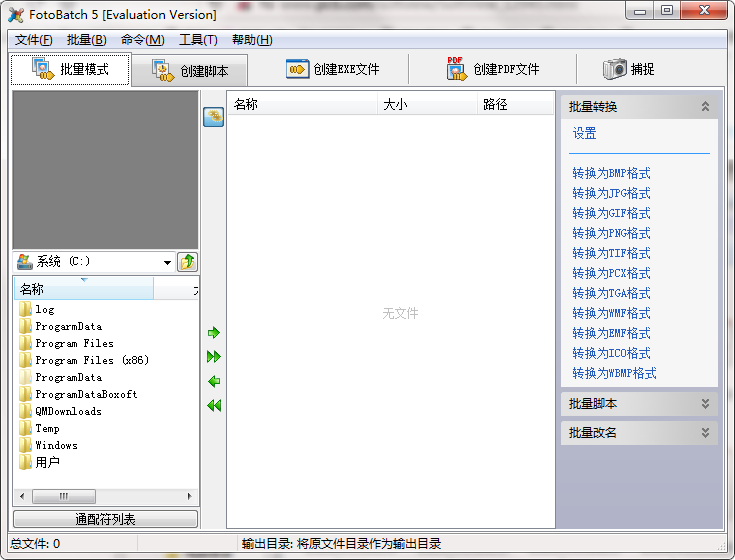Sort file list by 大小 column
735x560 pixels.
pyautogui.click(x=427, y=104)
